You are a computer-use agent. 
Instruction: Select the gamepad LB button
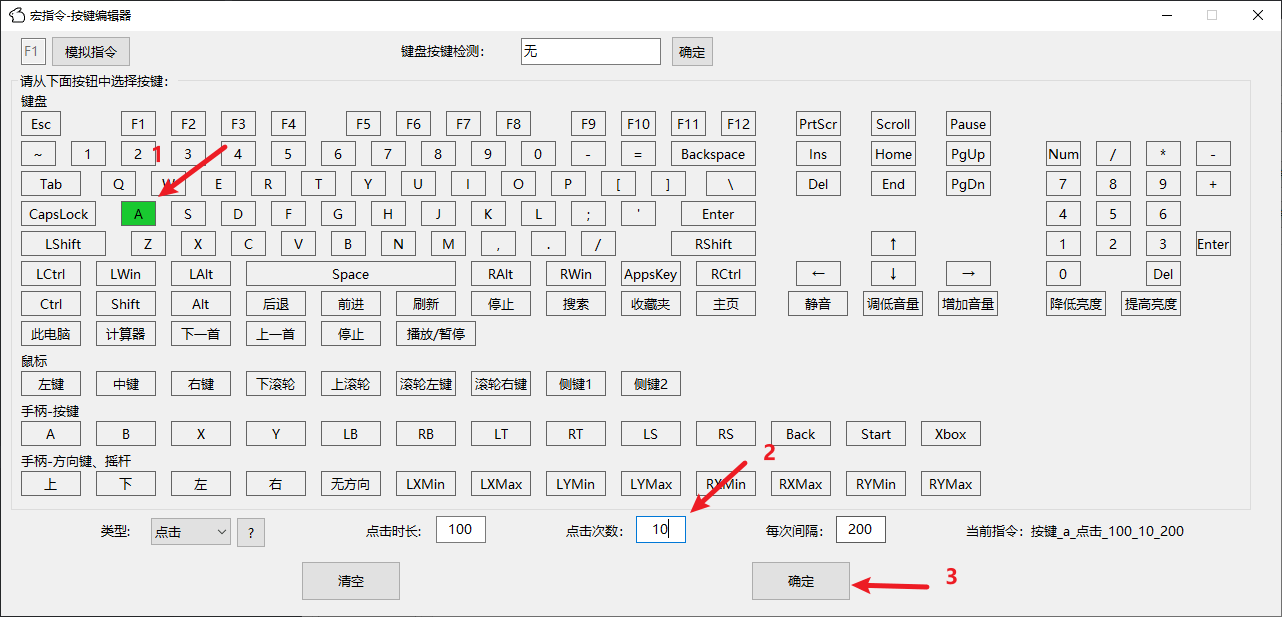coord(351,434)
